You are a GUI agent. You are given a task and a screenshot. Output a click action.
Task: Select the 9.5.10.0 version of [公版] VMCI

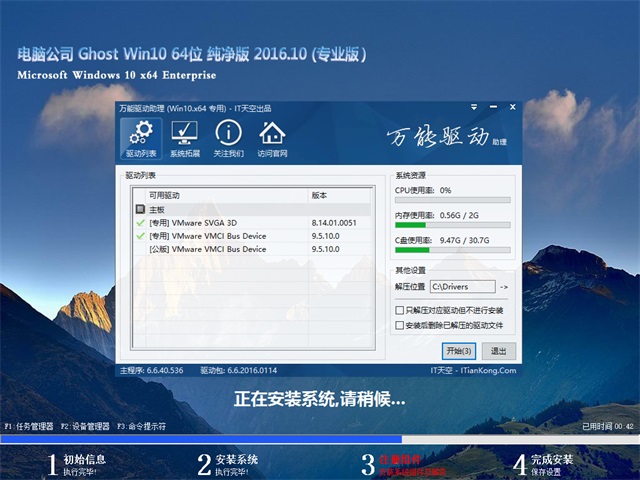[x=325, y=249]
